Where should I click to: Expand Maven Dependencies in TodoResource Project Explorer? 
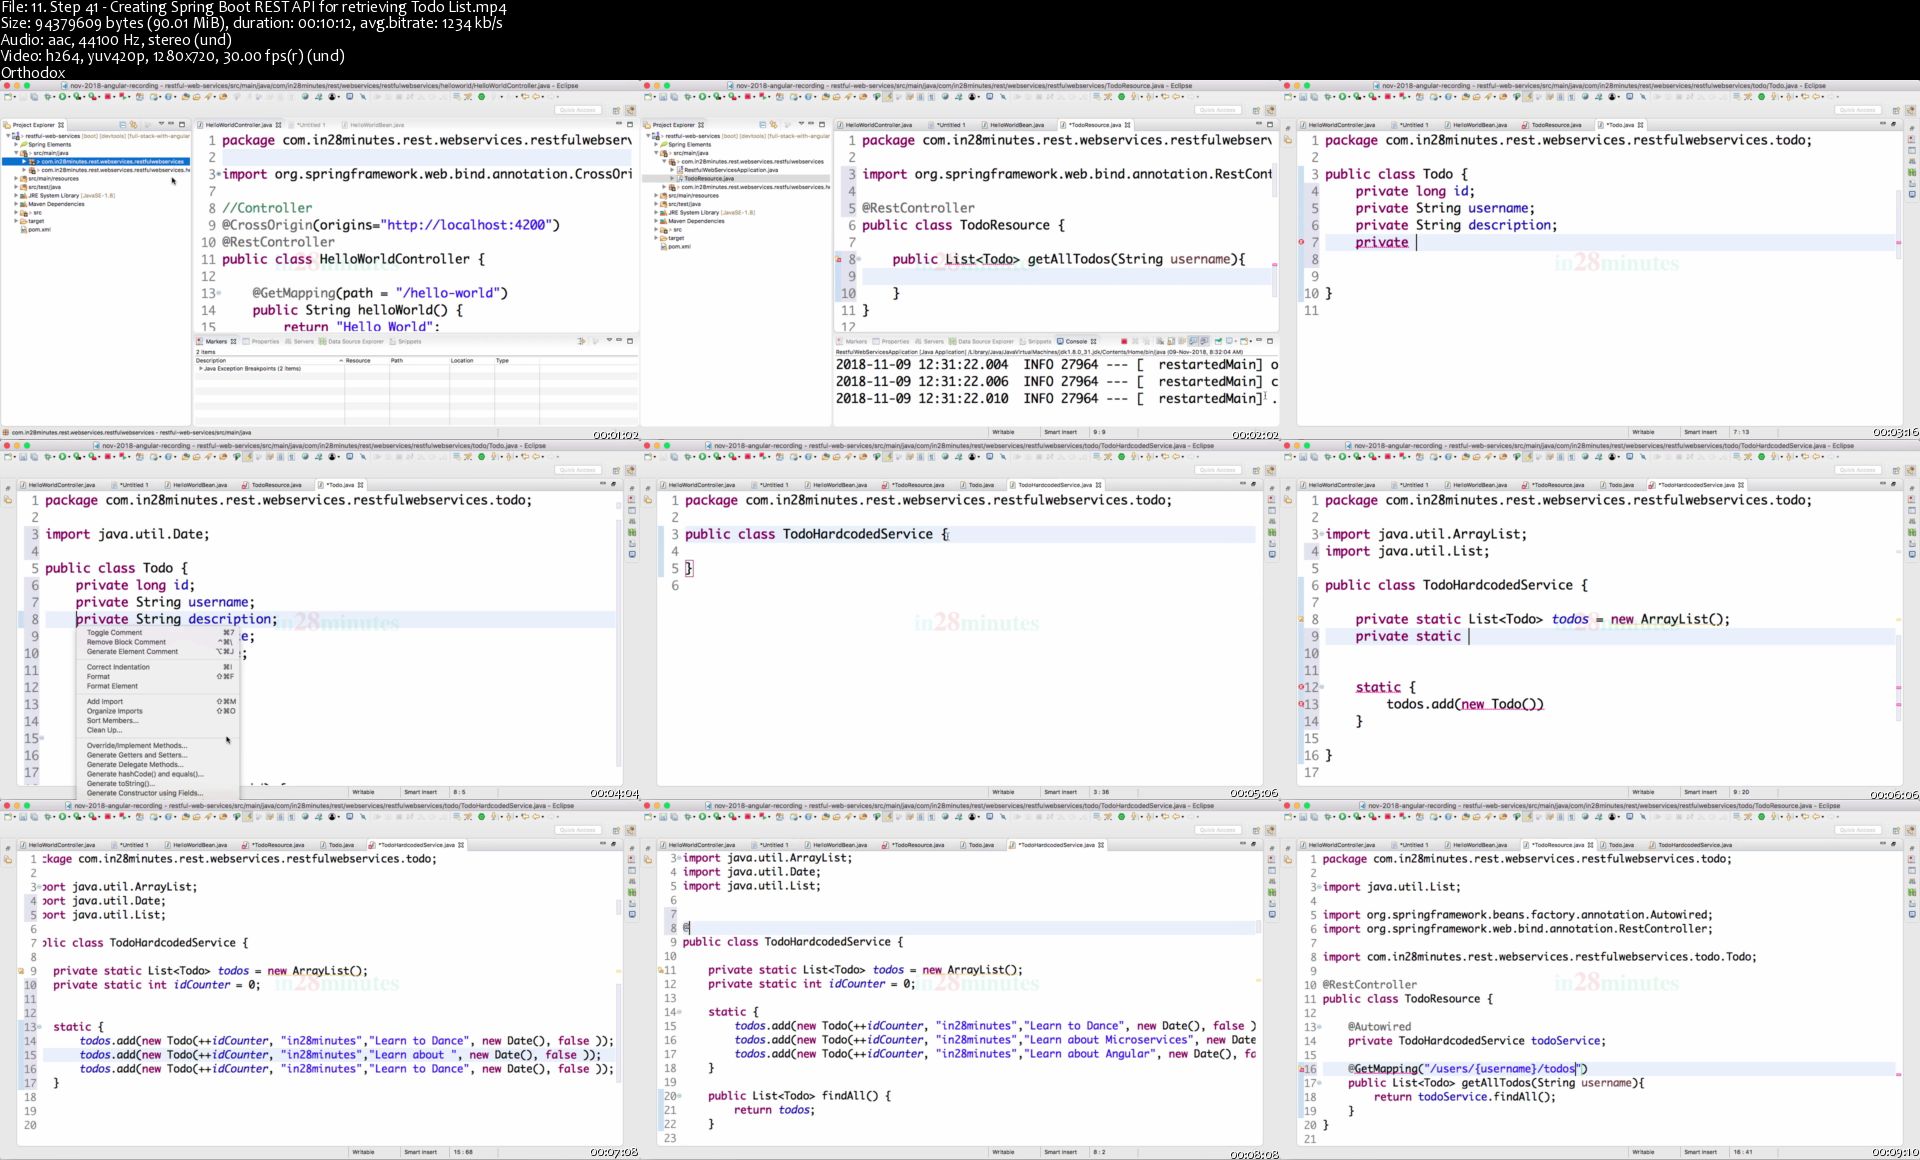tap(656, 221)
